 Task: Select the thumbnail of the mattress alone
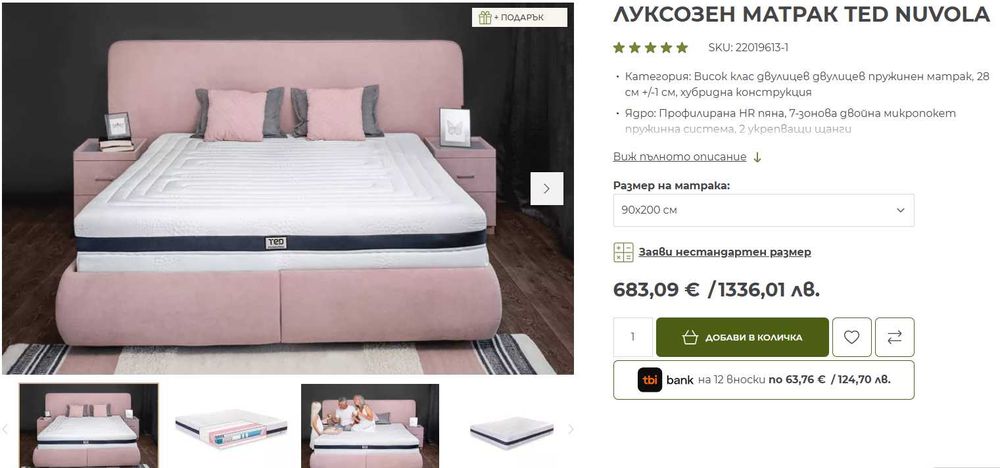pos(511,432)
